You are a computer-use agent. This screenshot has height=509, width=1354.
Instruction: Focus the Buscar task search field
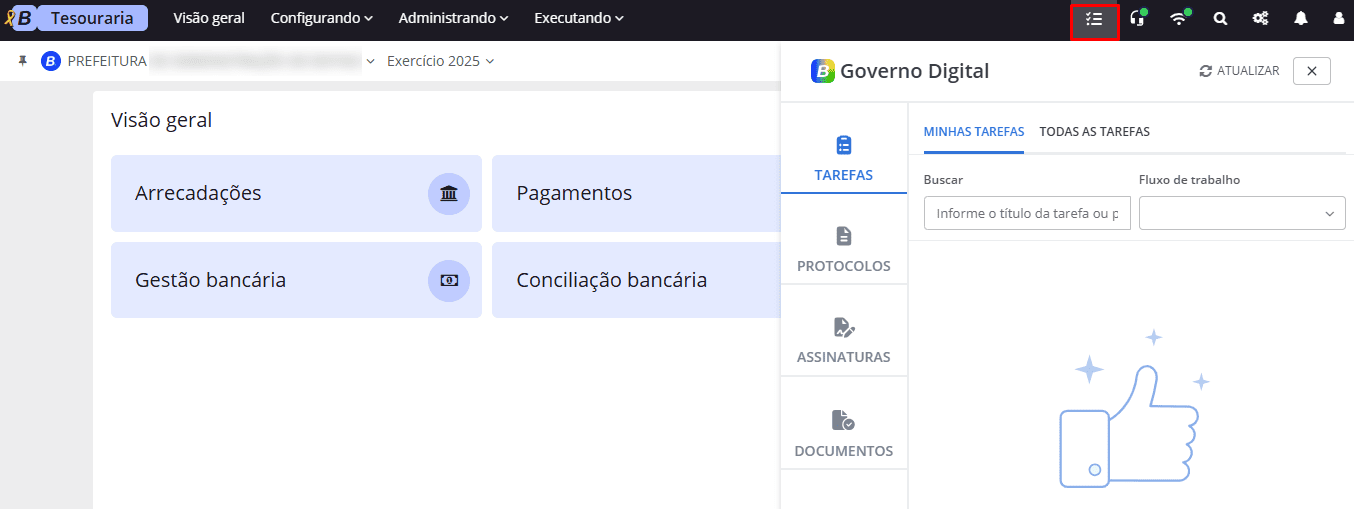[1027, 213]
